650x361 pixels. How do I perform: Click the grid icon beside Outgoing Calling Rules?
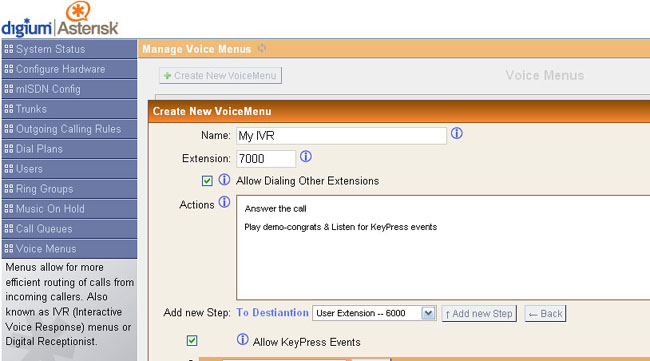9,129
